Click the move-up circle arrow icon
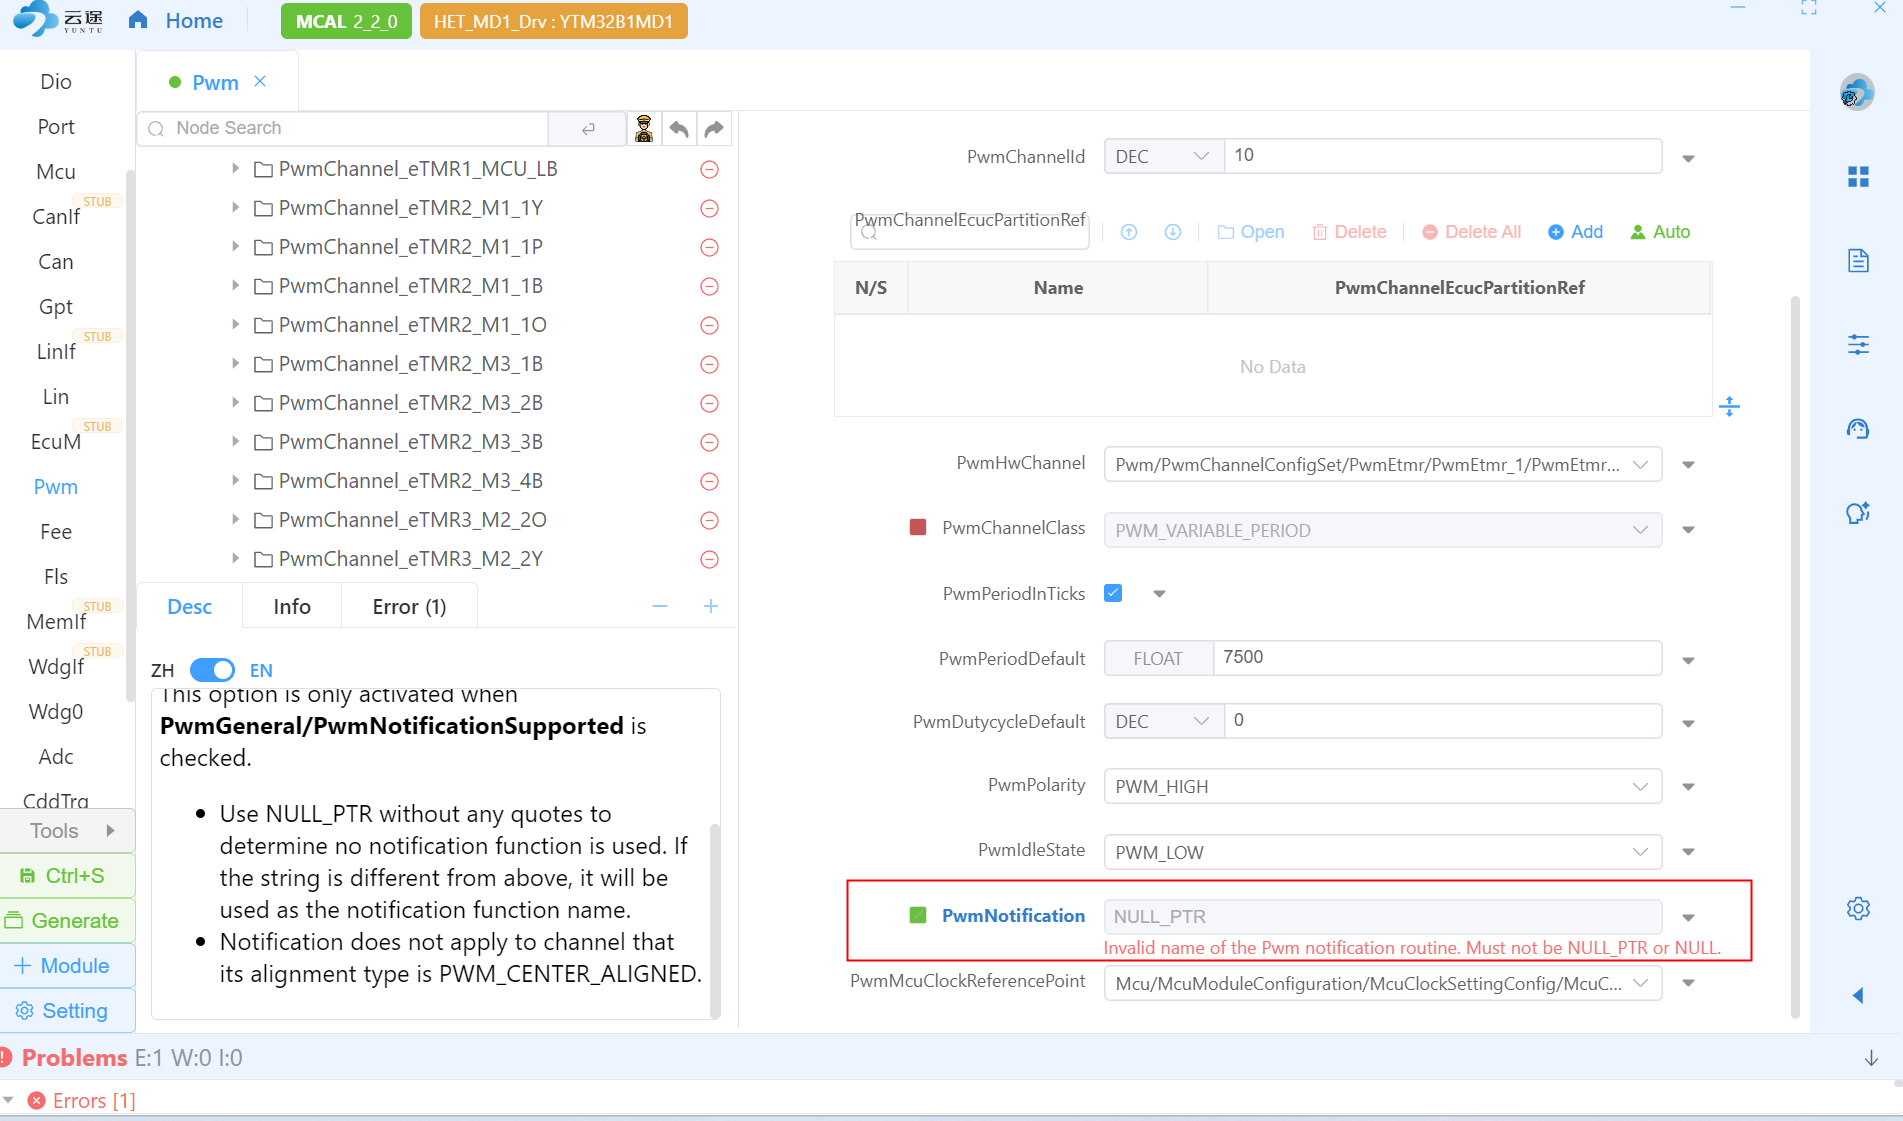This screenshot has width=1903, height=1121. pos(1129,232)
